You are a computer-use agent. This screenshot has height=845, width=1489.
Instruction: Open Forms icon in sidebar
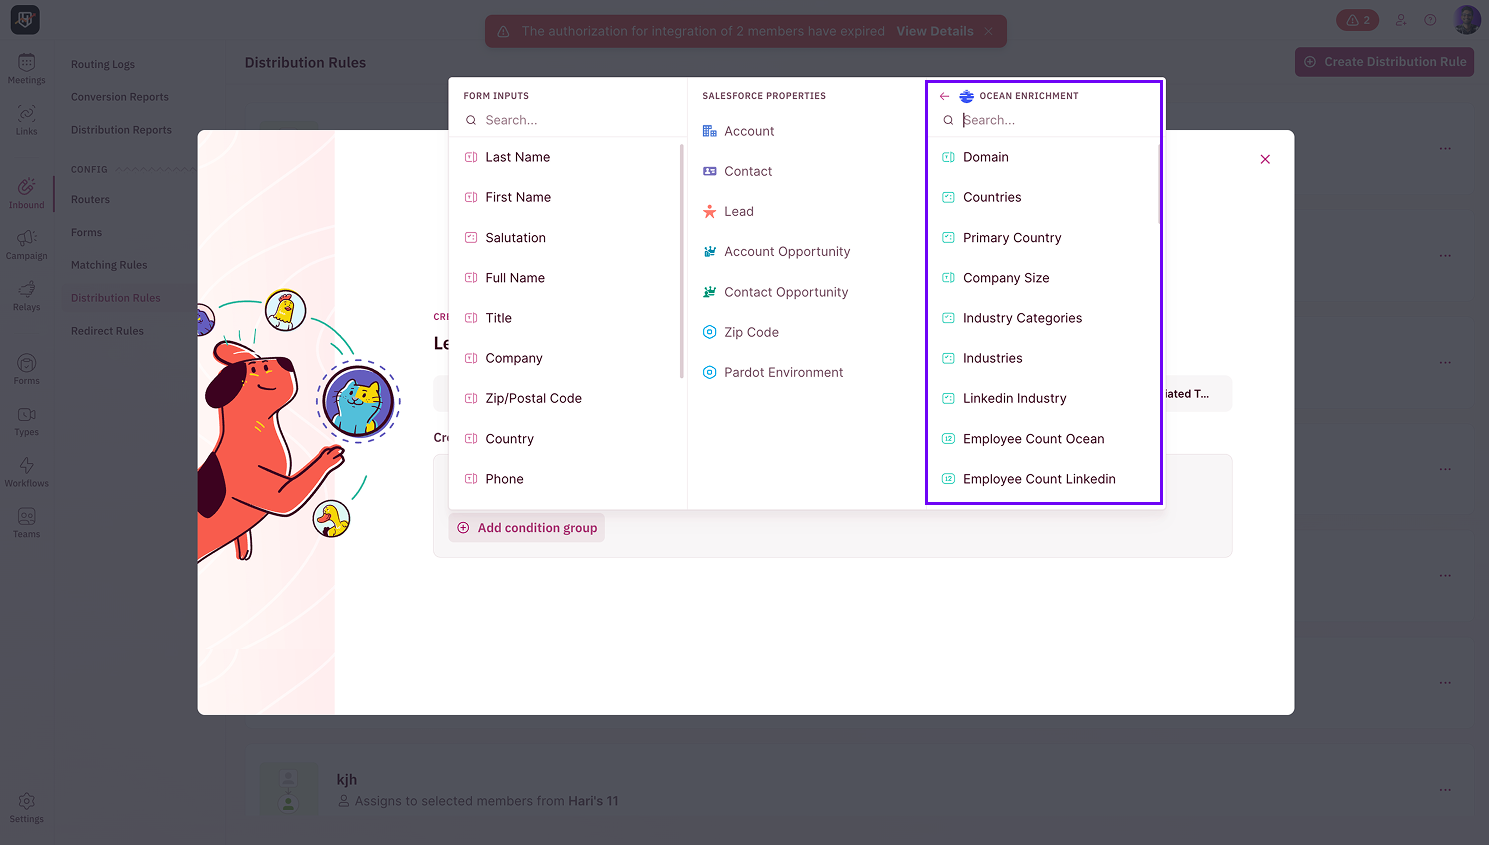(27, 370)
